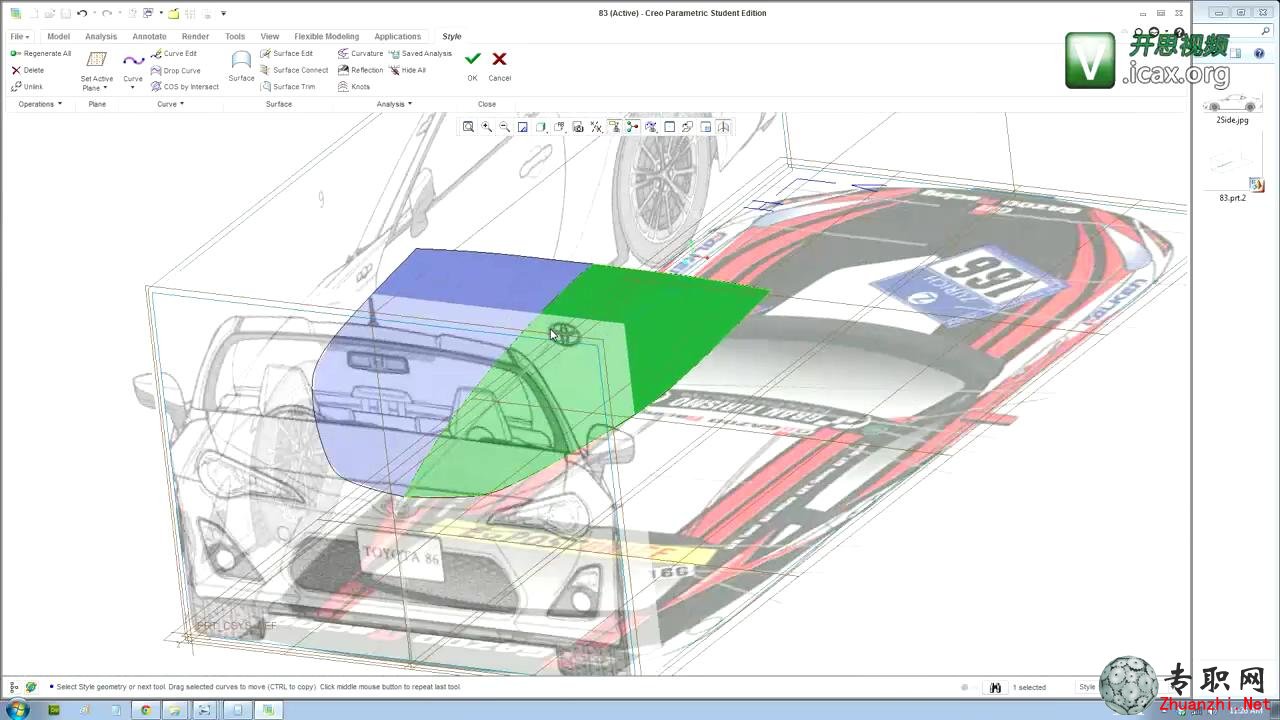Click the Refit view icon
The width and height of the screenshot is (1280, 720).
(x=468, y=127)
